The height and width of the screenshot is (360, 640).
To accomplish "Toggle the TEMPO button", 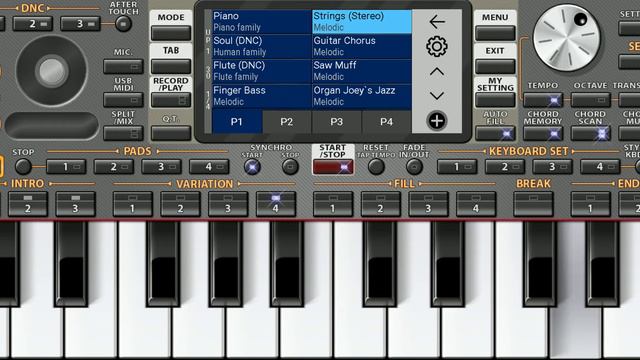I will click(543, 100).
